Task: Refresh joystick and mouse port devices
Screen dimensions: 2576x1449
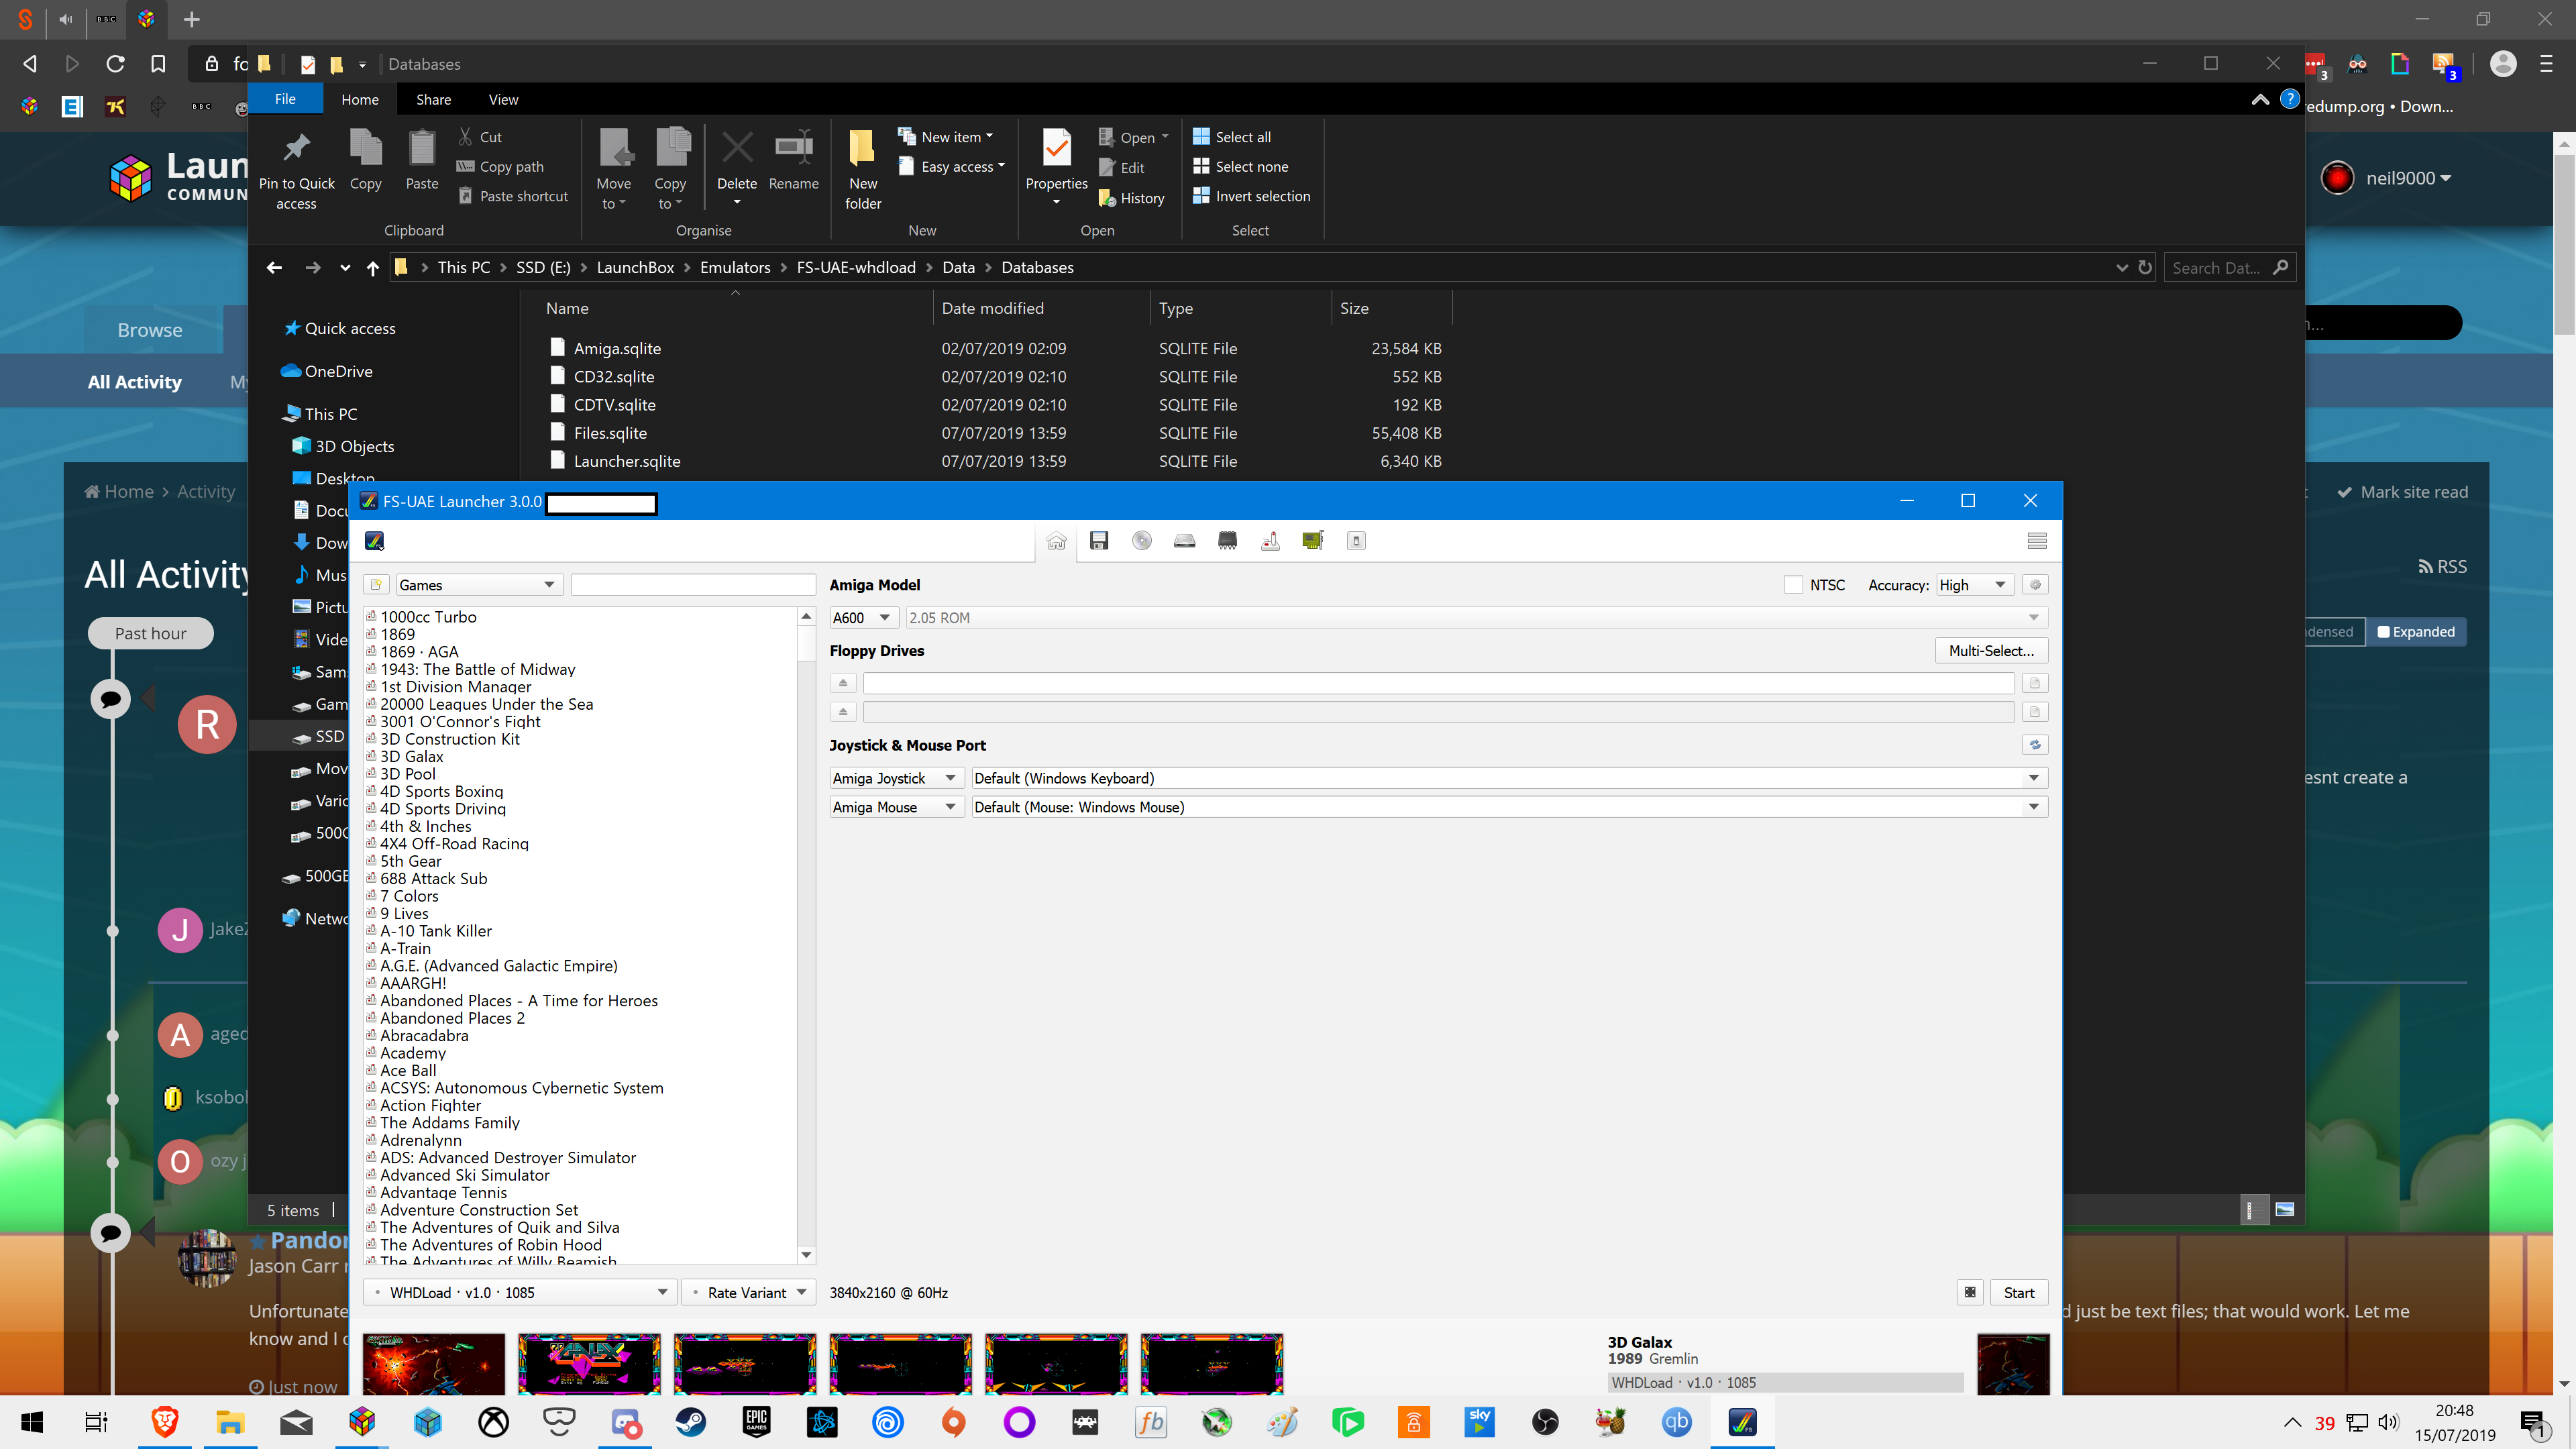Action: [2035, 745]
